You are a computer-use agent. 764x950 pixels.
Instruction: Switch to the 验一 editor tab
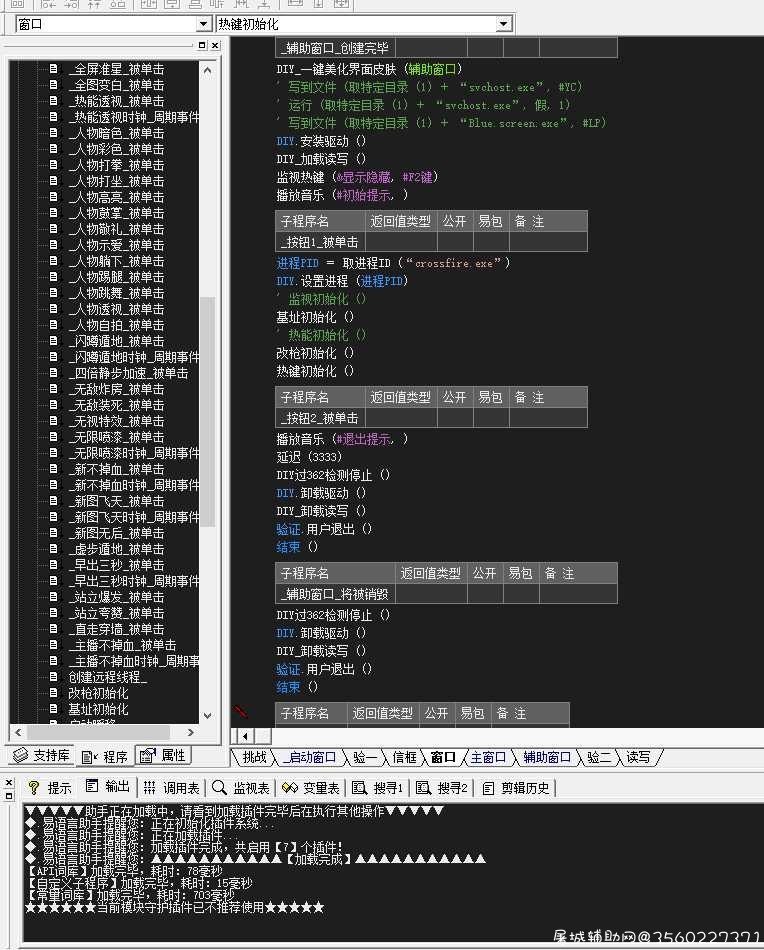[365, 757]
